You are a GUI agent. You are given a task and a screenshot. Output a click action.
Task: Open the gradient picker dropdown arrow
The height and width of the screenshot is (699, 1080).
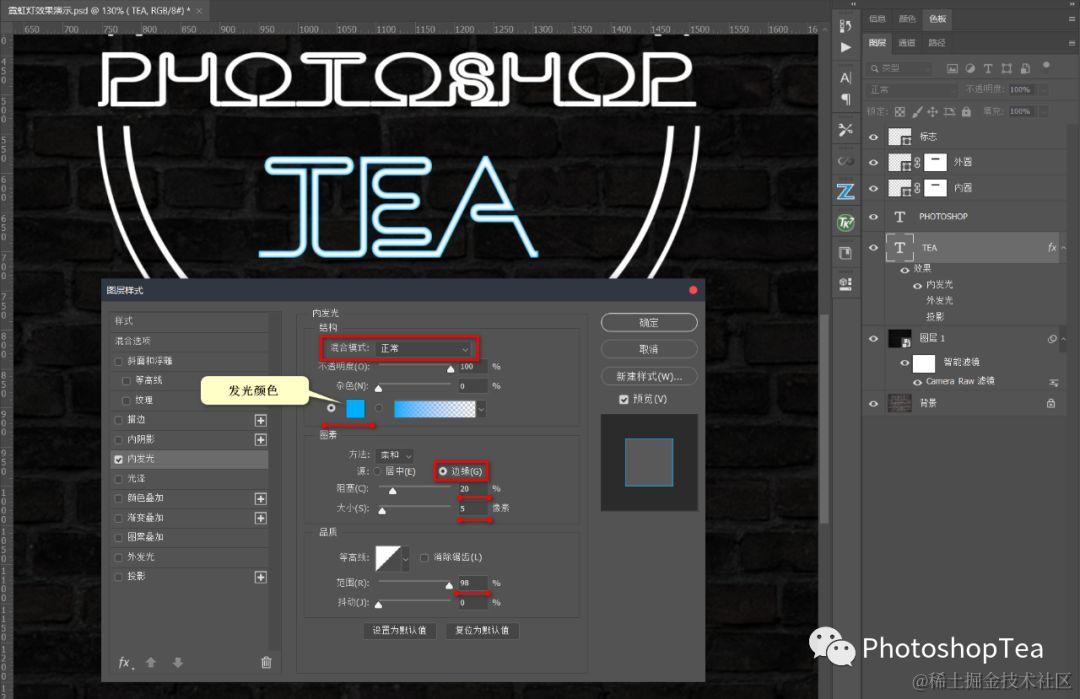pyautogui.click(x=481, y=409)
